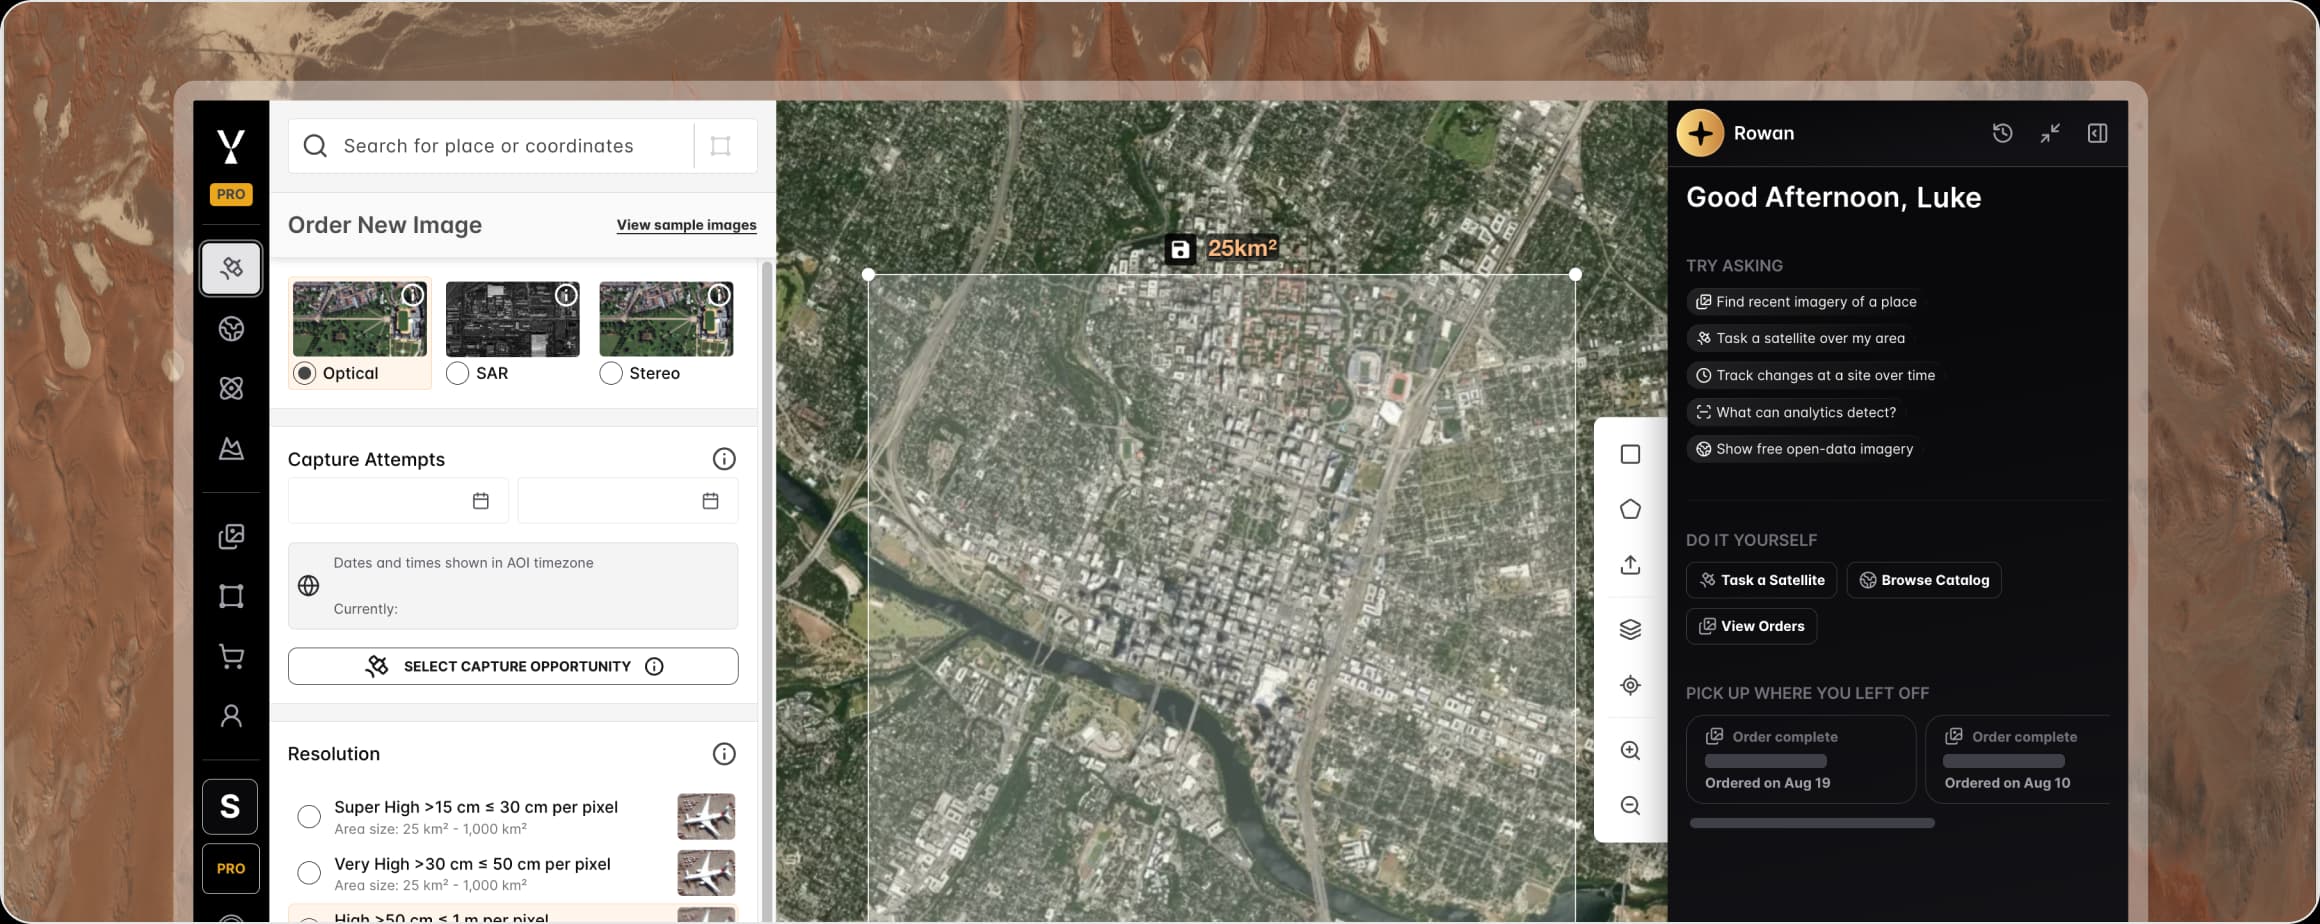Open the View sample images link
Viewport: 2320px width, 924px height.
[x=686, y=225]
